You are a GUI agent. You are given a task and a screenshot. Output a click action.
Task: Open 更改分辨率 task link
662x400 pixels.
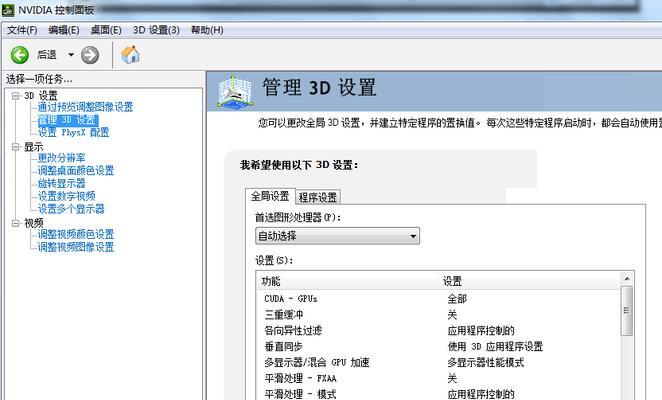click(x=62, y=158)
